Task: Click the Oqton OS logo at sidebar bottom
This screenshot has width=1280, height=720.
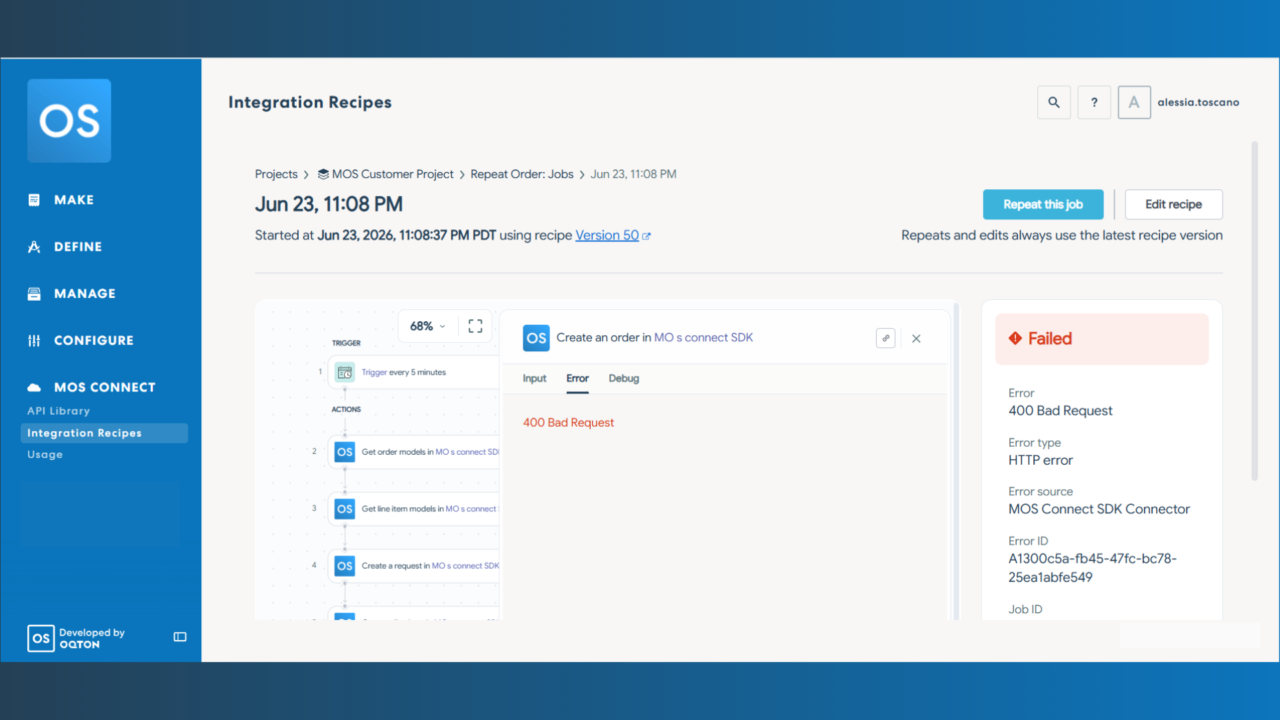Action: pos(41,638)
